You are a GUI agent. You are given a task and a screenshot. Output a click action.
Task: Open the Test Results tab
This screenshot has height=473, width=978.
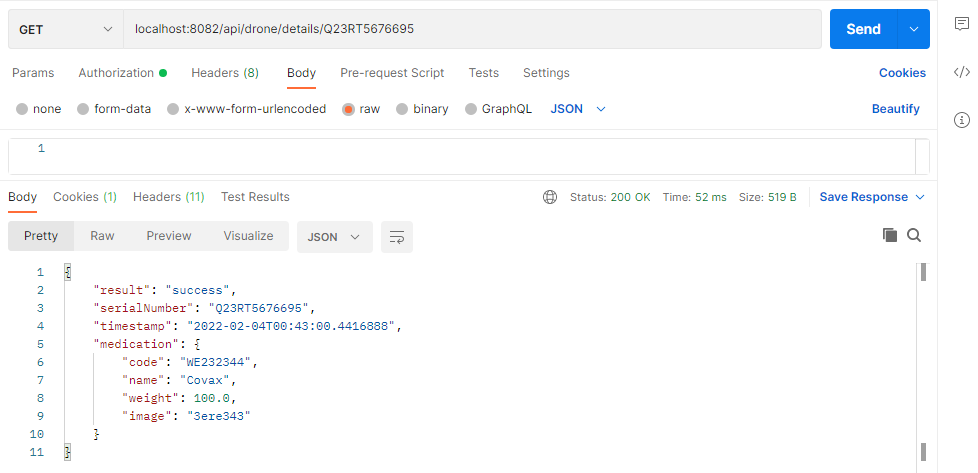click(255, 197)
